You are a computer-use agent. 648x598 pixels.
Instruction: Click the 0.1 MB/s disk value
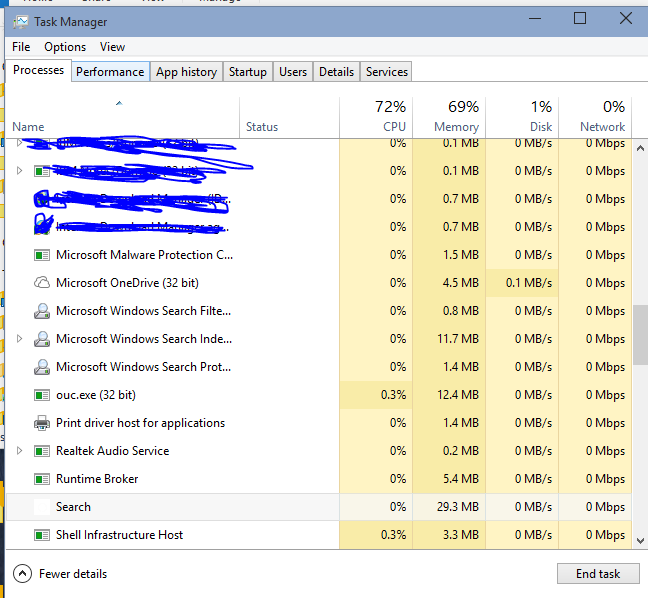(529, 283)
